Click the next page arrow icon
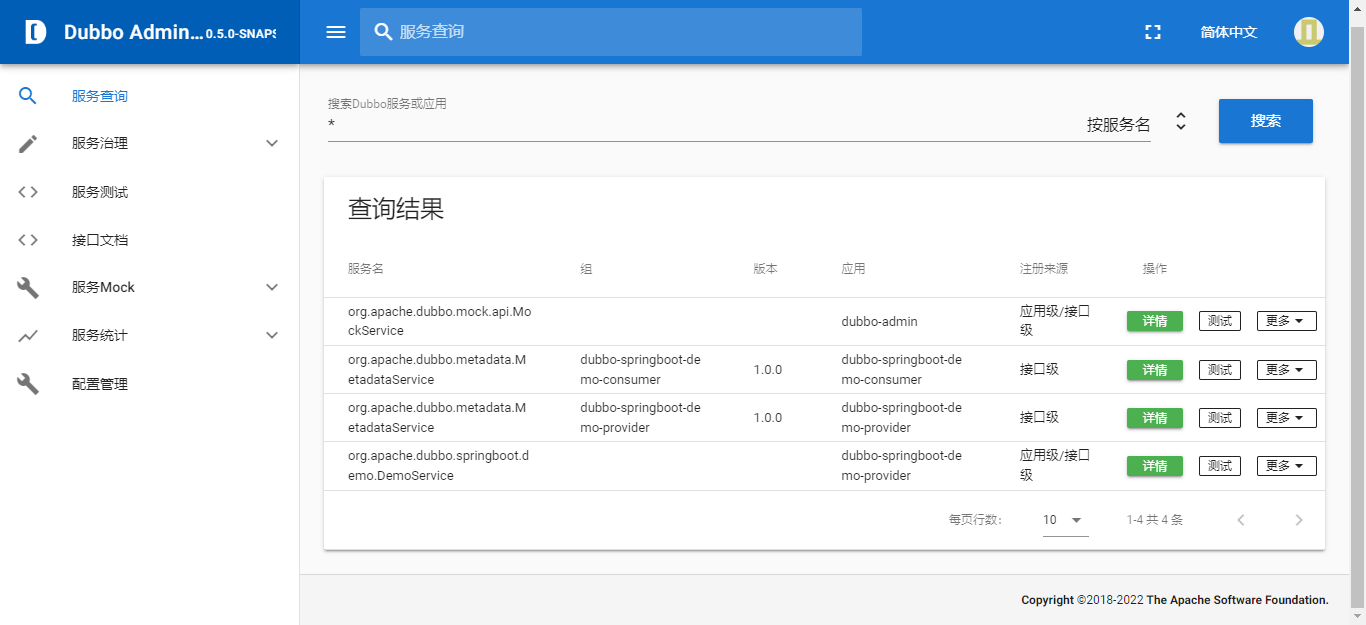The image size is (1366, 625). tap(1299, 520)
